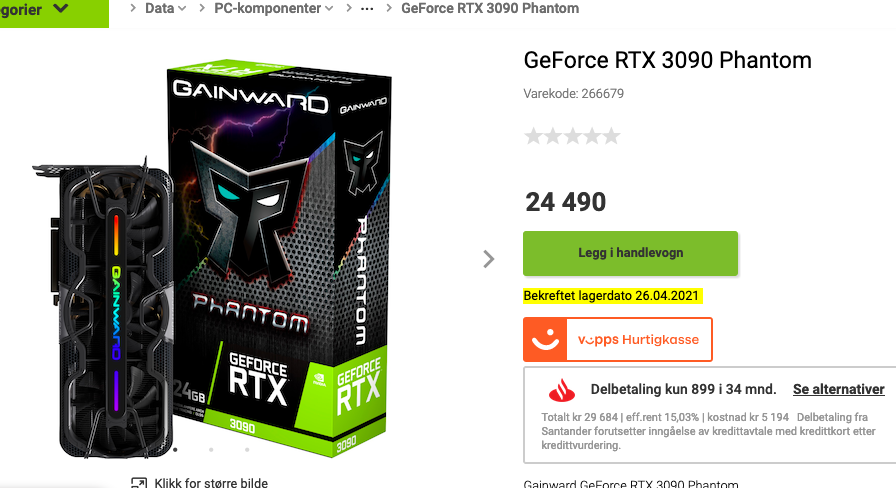The height and width of the screenshot is (488, 896).
Task: Open the PC-komponenter breadcrumb
Action: pyautogui.click(x=267, y=9)
